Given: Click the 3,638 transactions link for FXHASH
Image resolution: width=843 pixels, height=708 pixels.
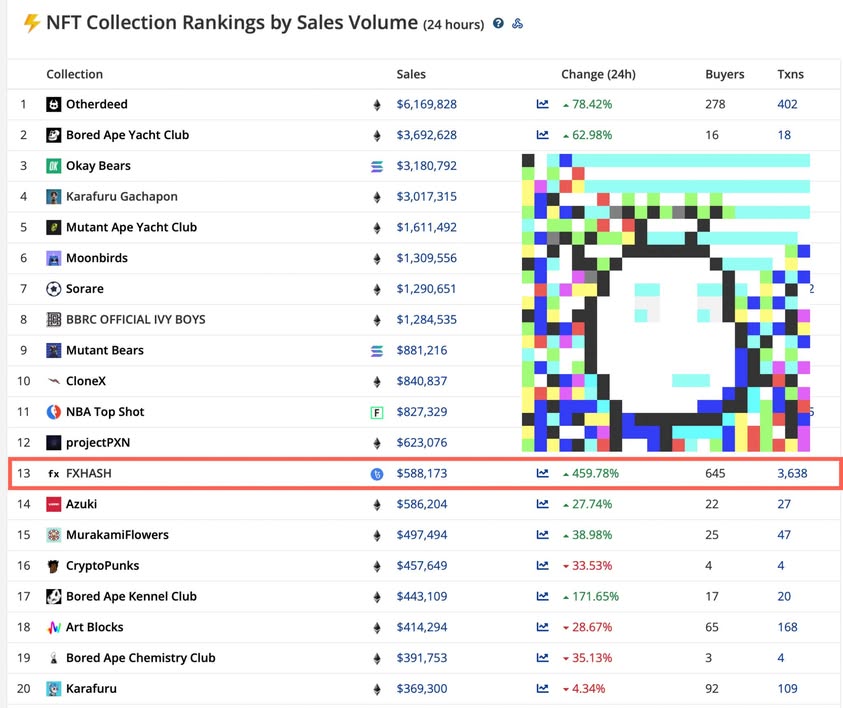Looking at the screenshot, I should click(792, 473).
